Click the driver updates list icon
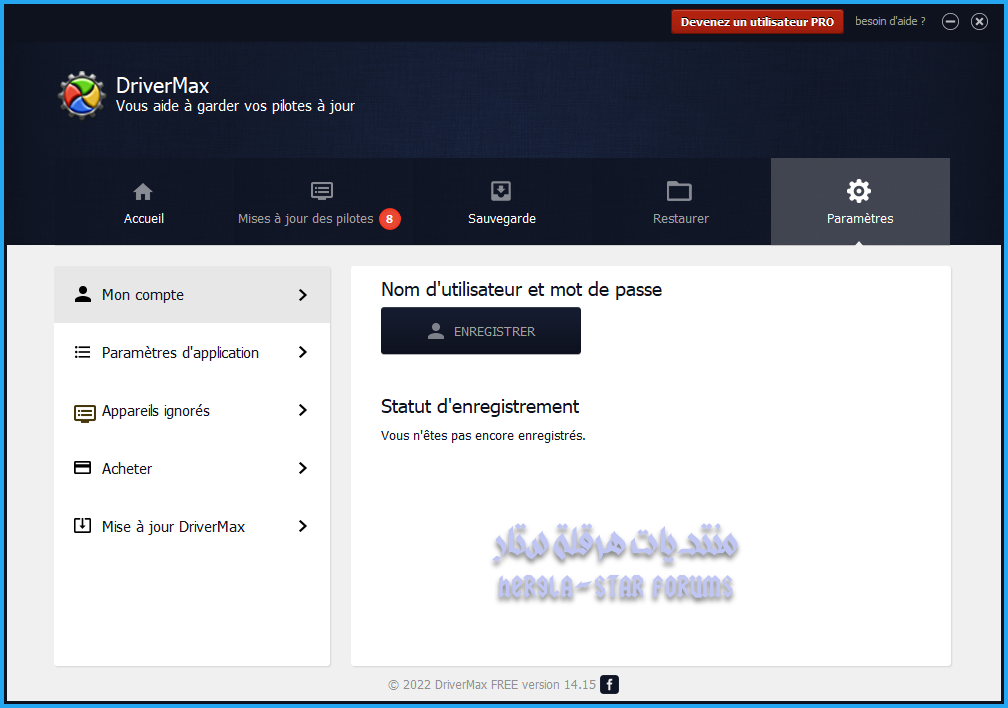Viewport: 1008px width, 708px height. coord(321,191)
